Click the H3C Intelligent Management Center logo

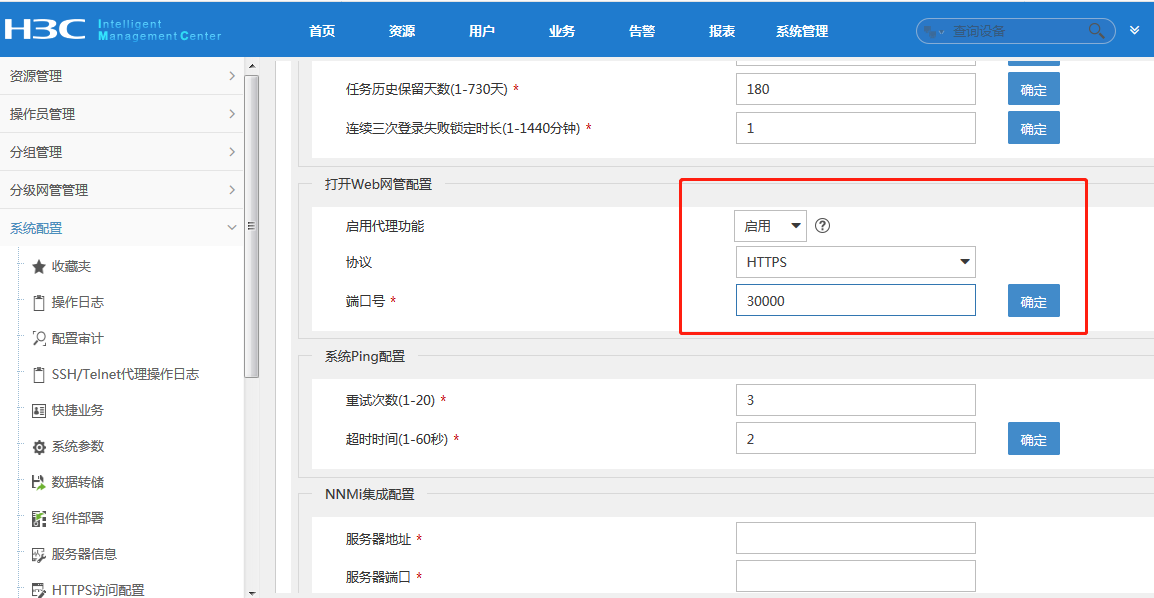113,29
